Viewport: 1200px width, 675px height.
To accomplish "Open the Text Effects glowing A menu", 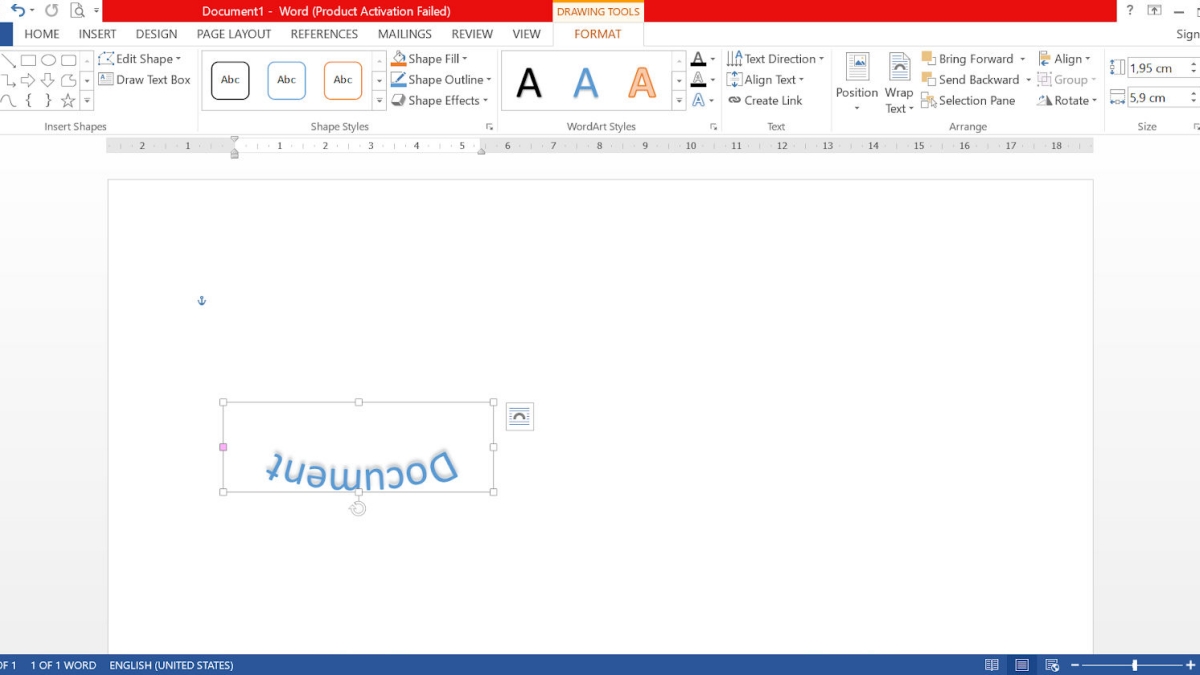I will pyautogui.click(x=703, y=101).
